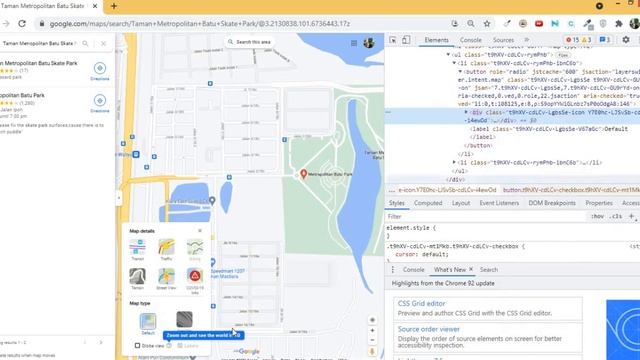Open the Google account avatar on the map
The image size is (640, 360).
(x=369, y=43)
